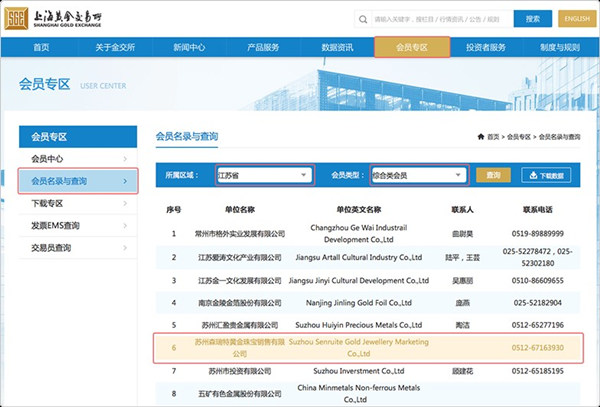The height and width of the screenshot is (407, 600).
Task: Click 五矿有色金属股份有限公司 in row 8
Action: [240, 394]
